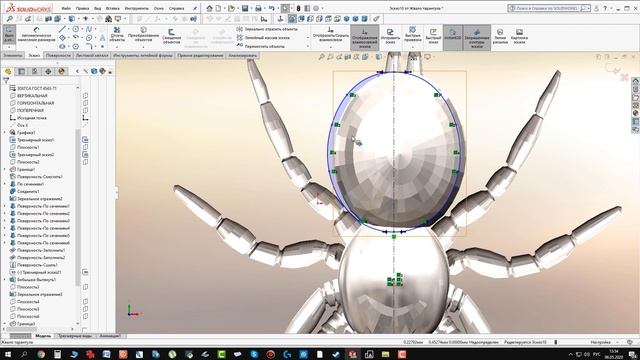Open the Инструменты menu
This screenshot has height=360, width=640.
point(137,8)
